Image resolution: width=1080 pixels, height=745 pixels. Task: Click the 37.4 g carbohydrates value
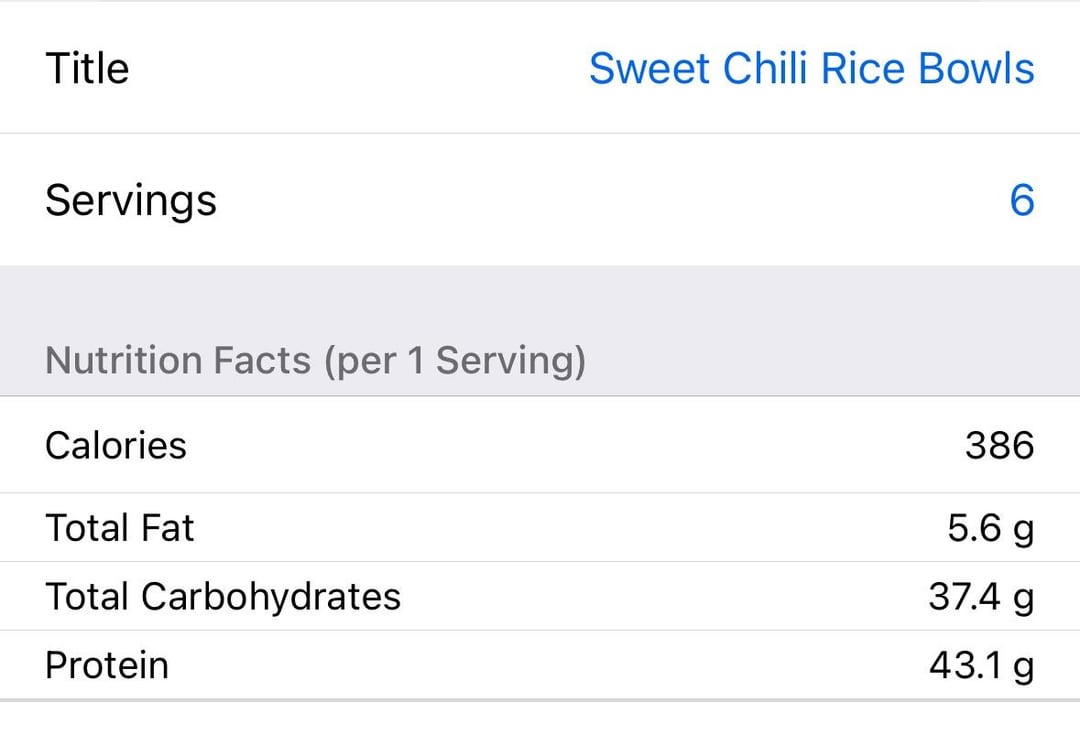tap(981, 597)
